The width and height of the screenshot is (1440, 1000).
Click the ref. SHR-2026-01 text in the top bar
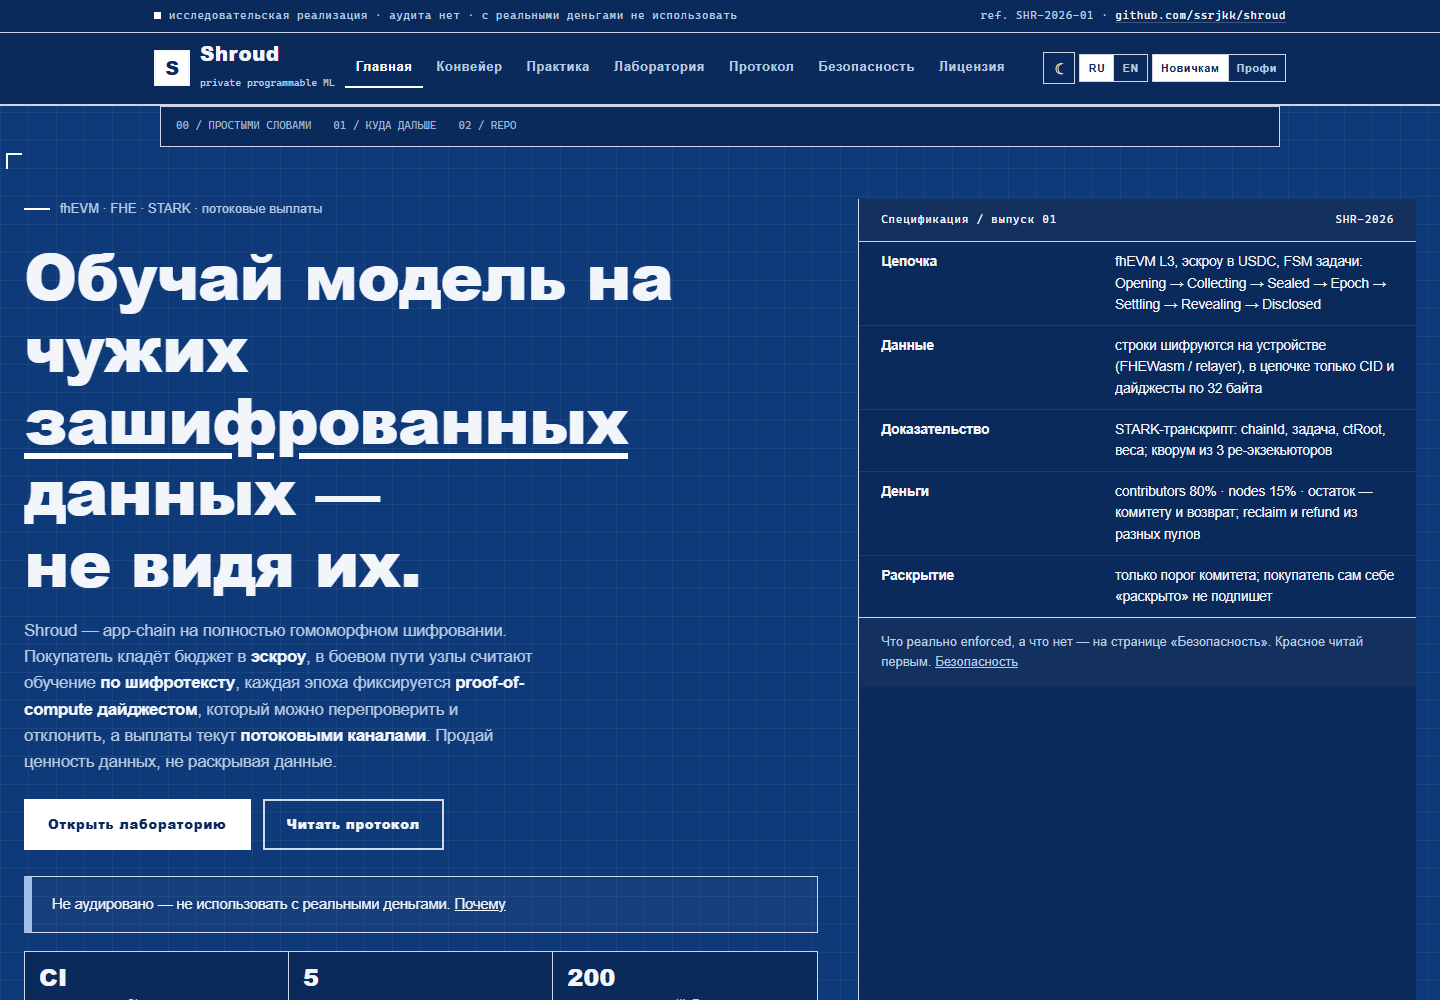tap(1037, 15)
